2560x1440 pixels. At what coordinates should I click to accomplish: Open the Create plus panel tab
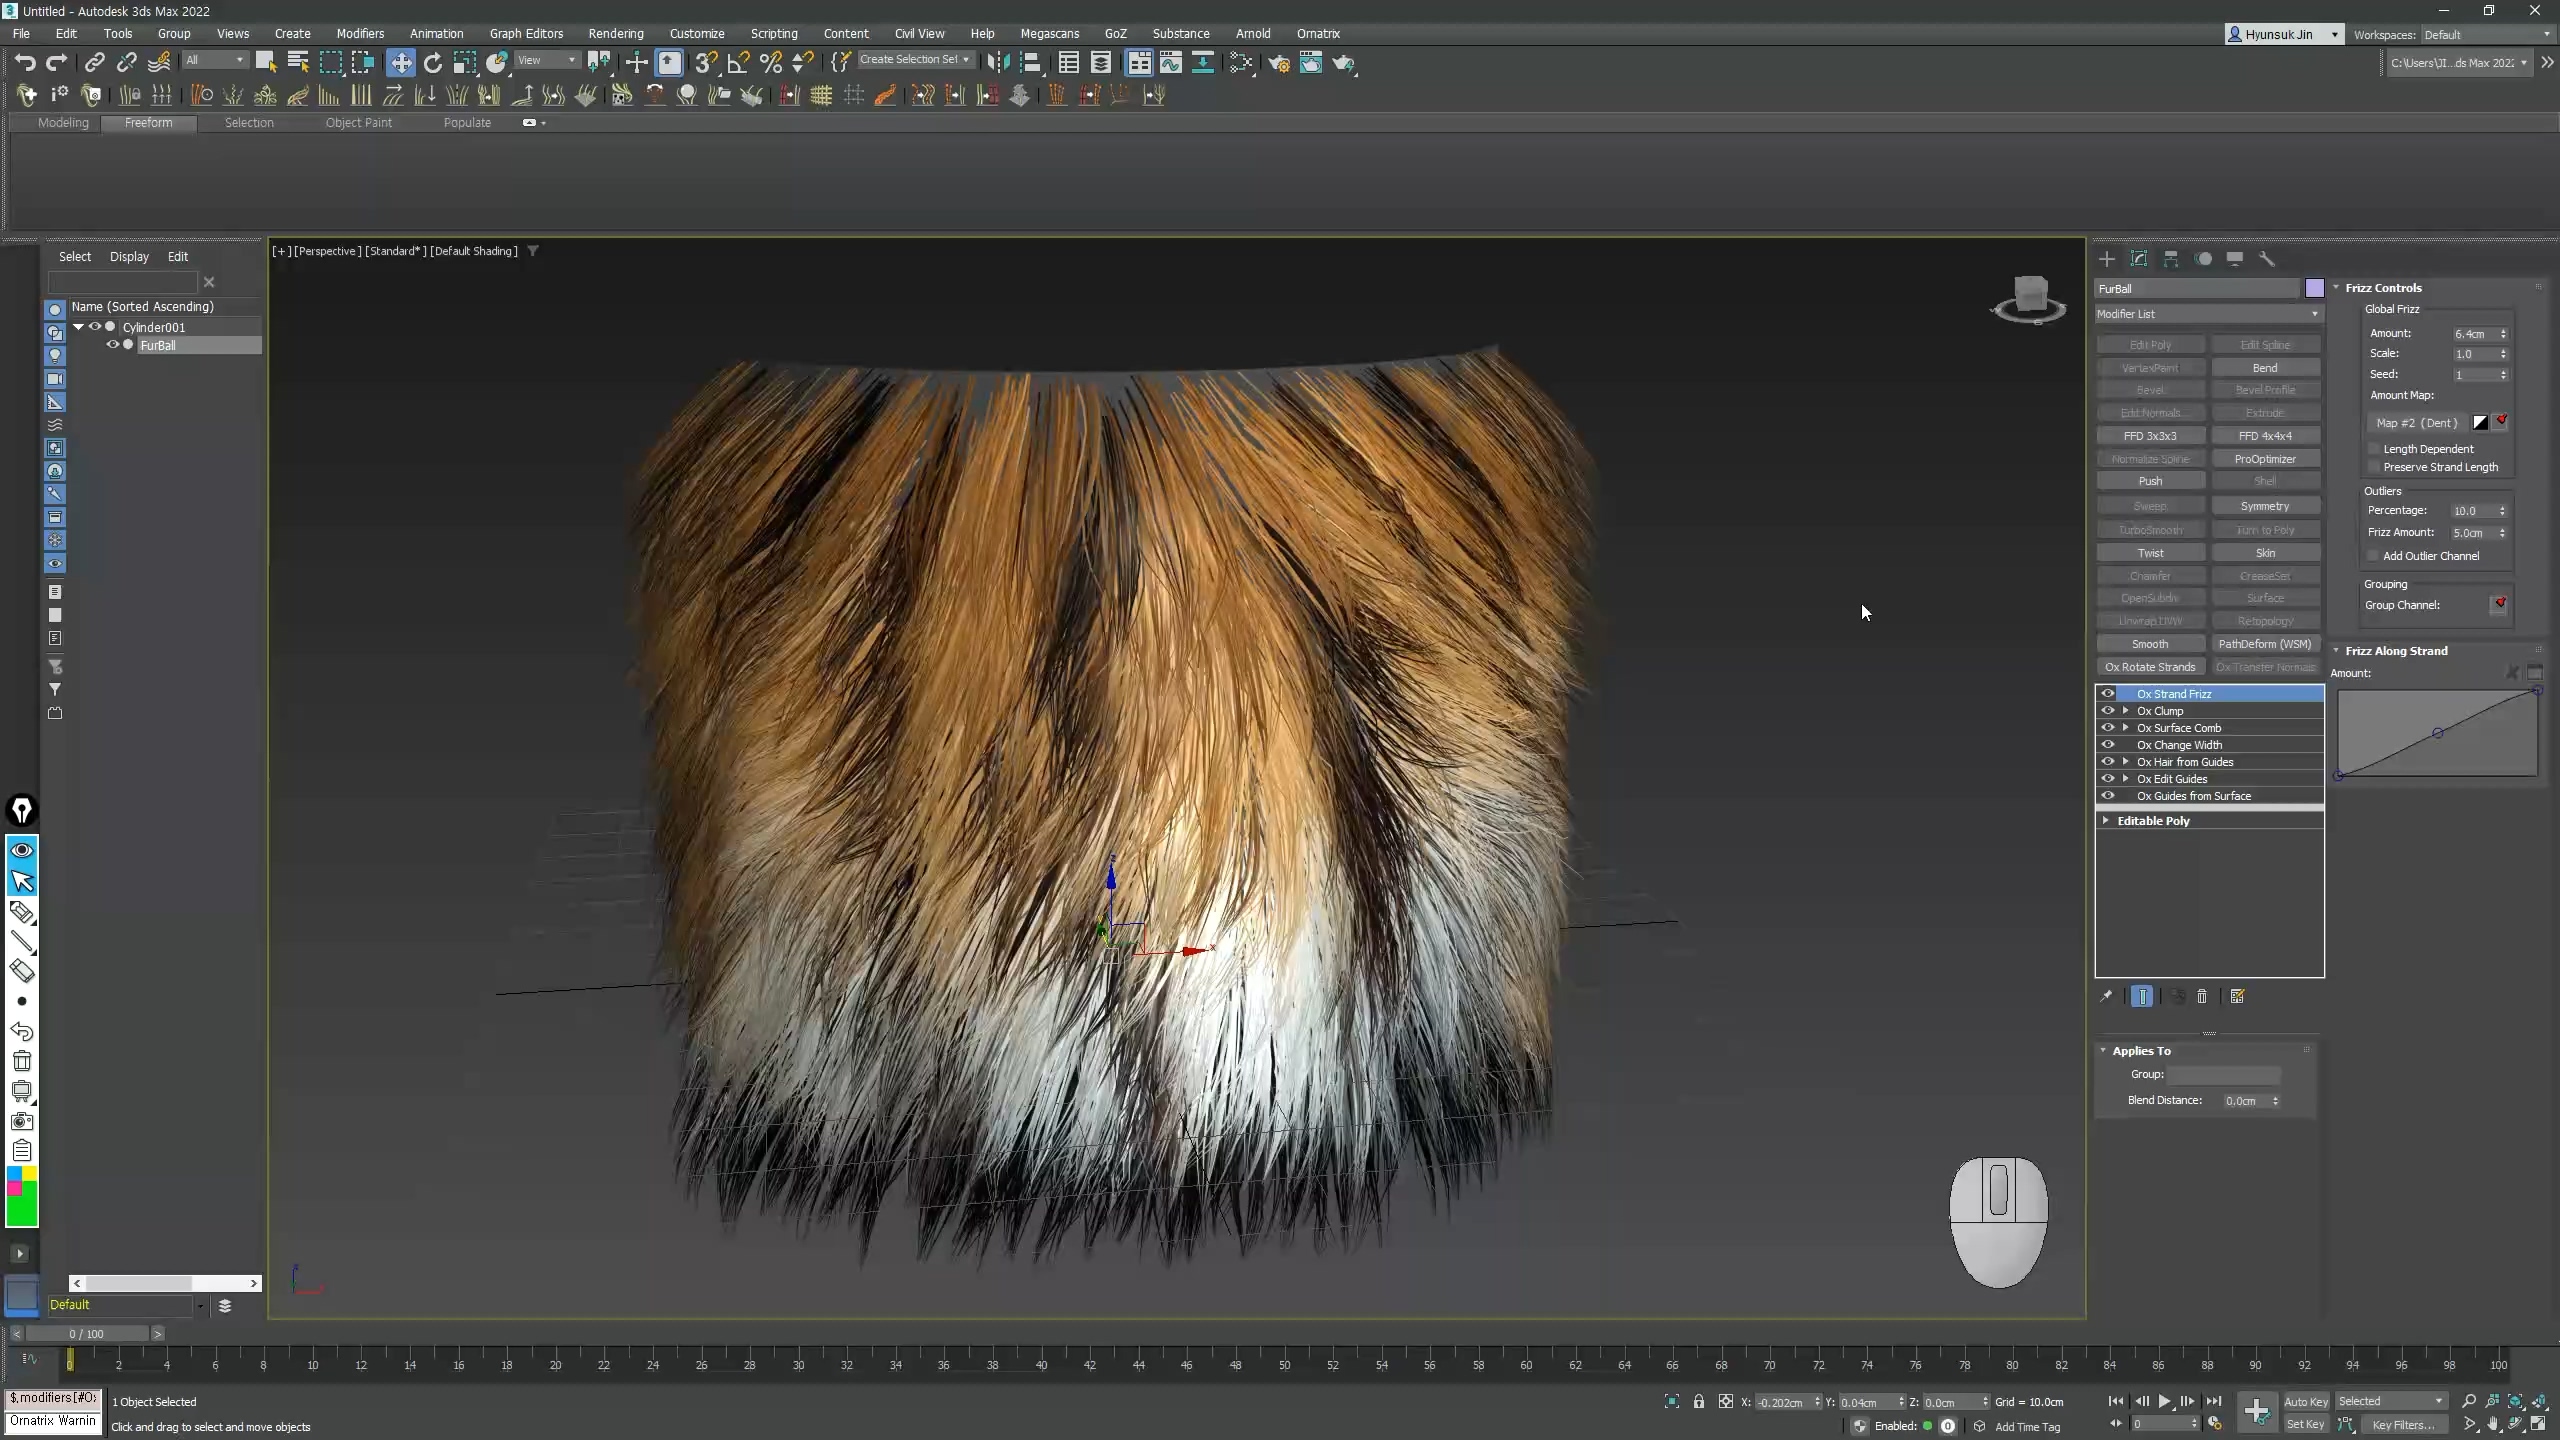[2107, 259]
